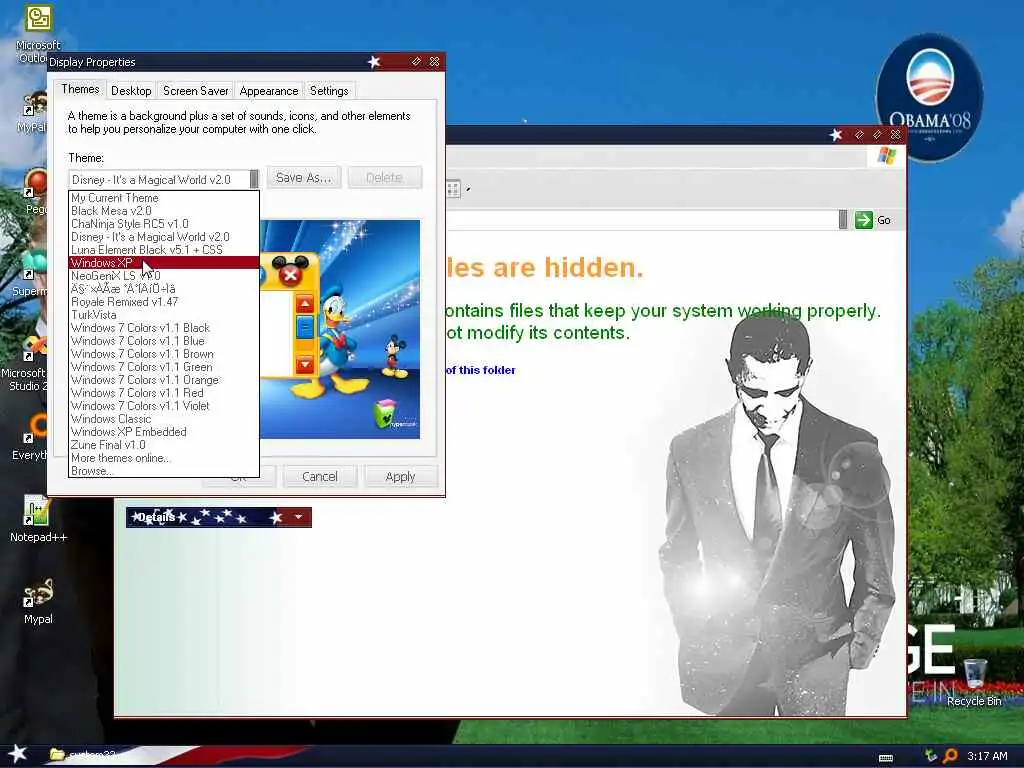Select My Current Theme from list

164,198
